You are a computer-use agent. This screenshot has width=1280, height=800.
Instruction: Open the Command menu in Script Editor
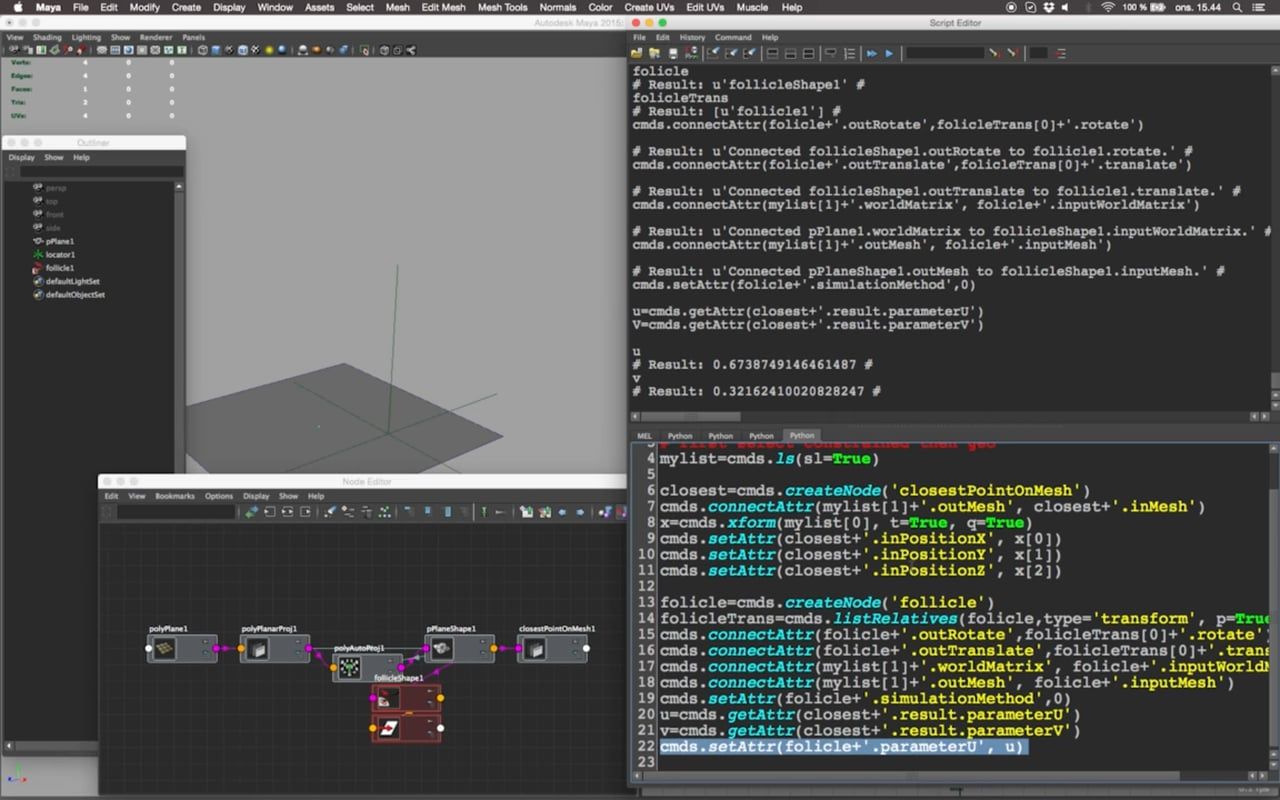[x=732, y=37]
